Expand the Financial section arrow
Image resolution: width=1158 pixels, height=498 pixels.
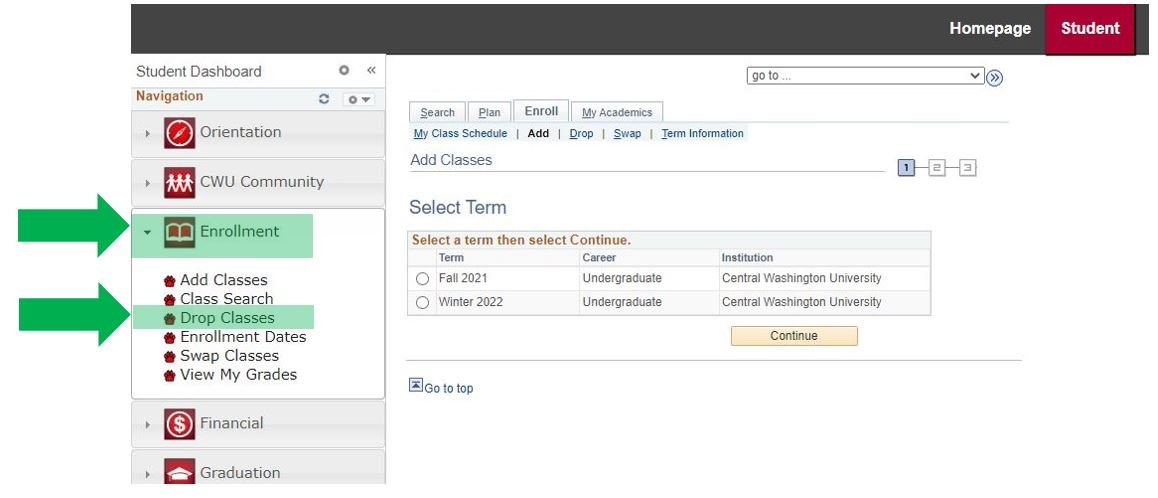coord(148,425)
